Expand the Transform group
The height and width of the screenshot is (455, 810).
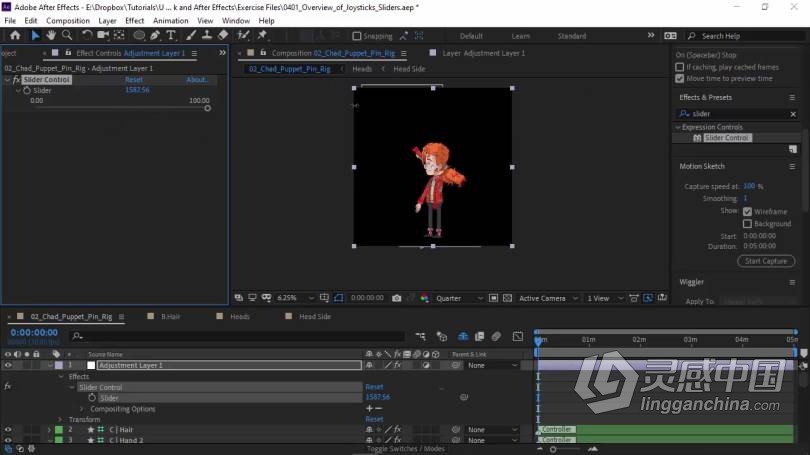[x=60, y=419]
